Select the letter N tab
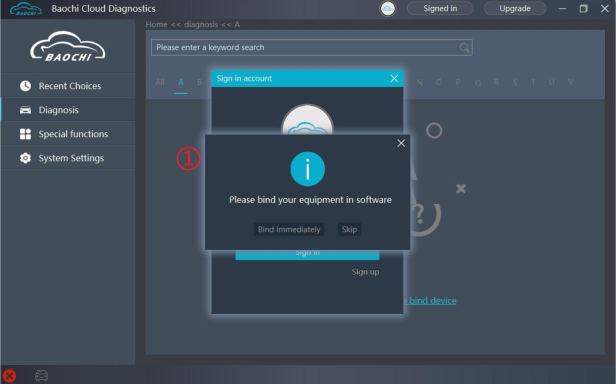Screen dimensions: 616x384 (x=420, y=83)
